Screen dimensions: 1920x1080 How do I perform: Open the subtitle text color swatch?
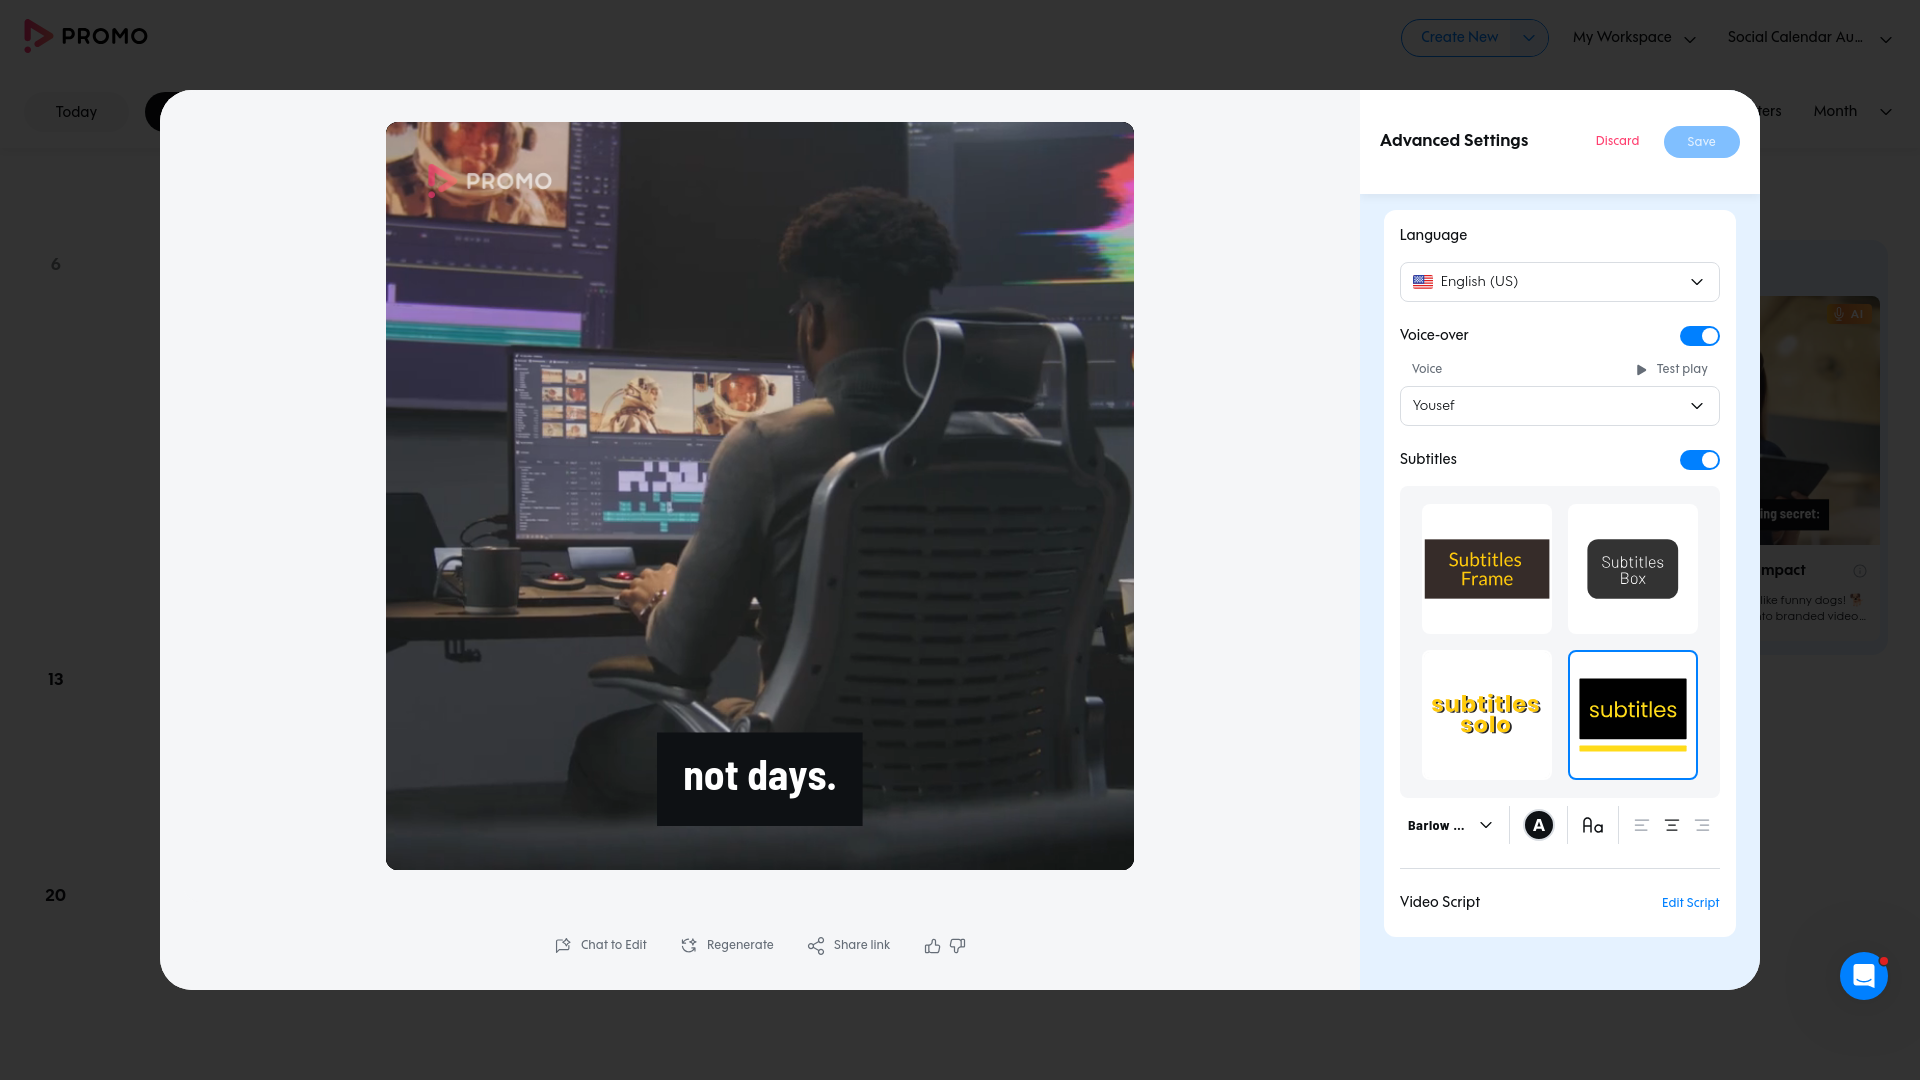click(x=1538, y=825)
